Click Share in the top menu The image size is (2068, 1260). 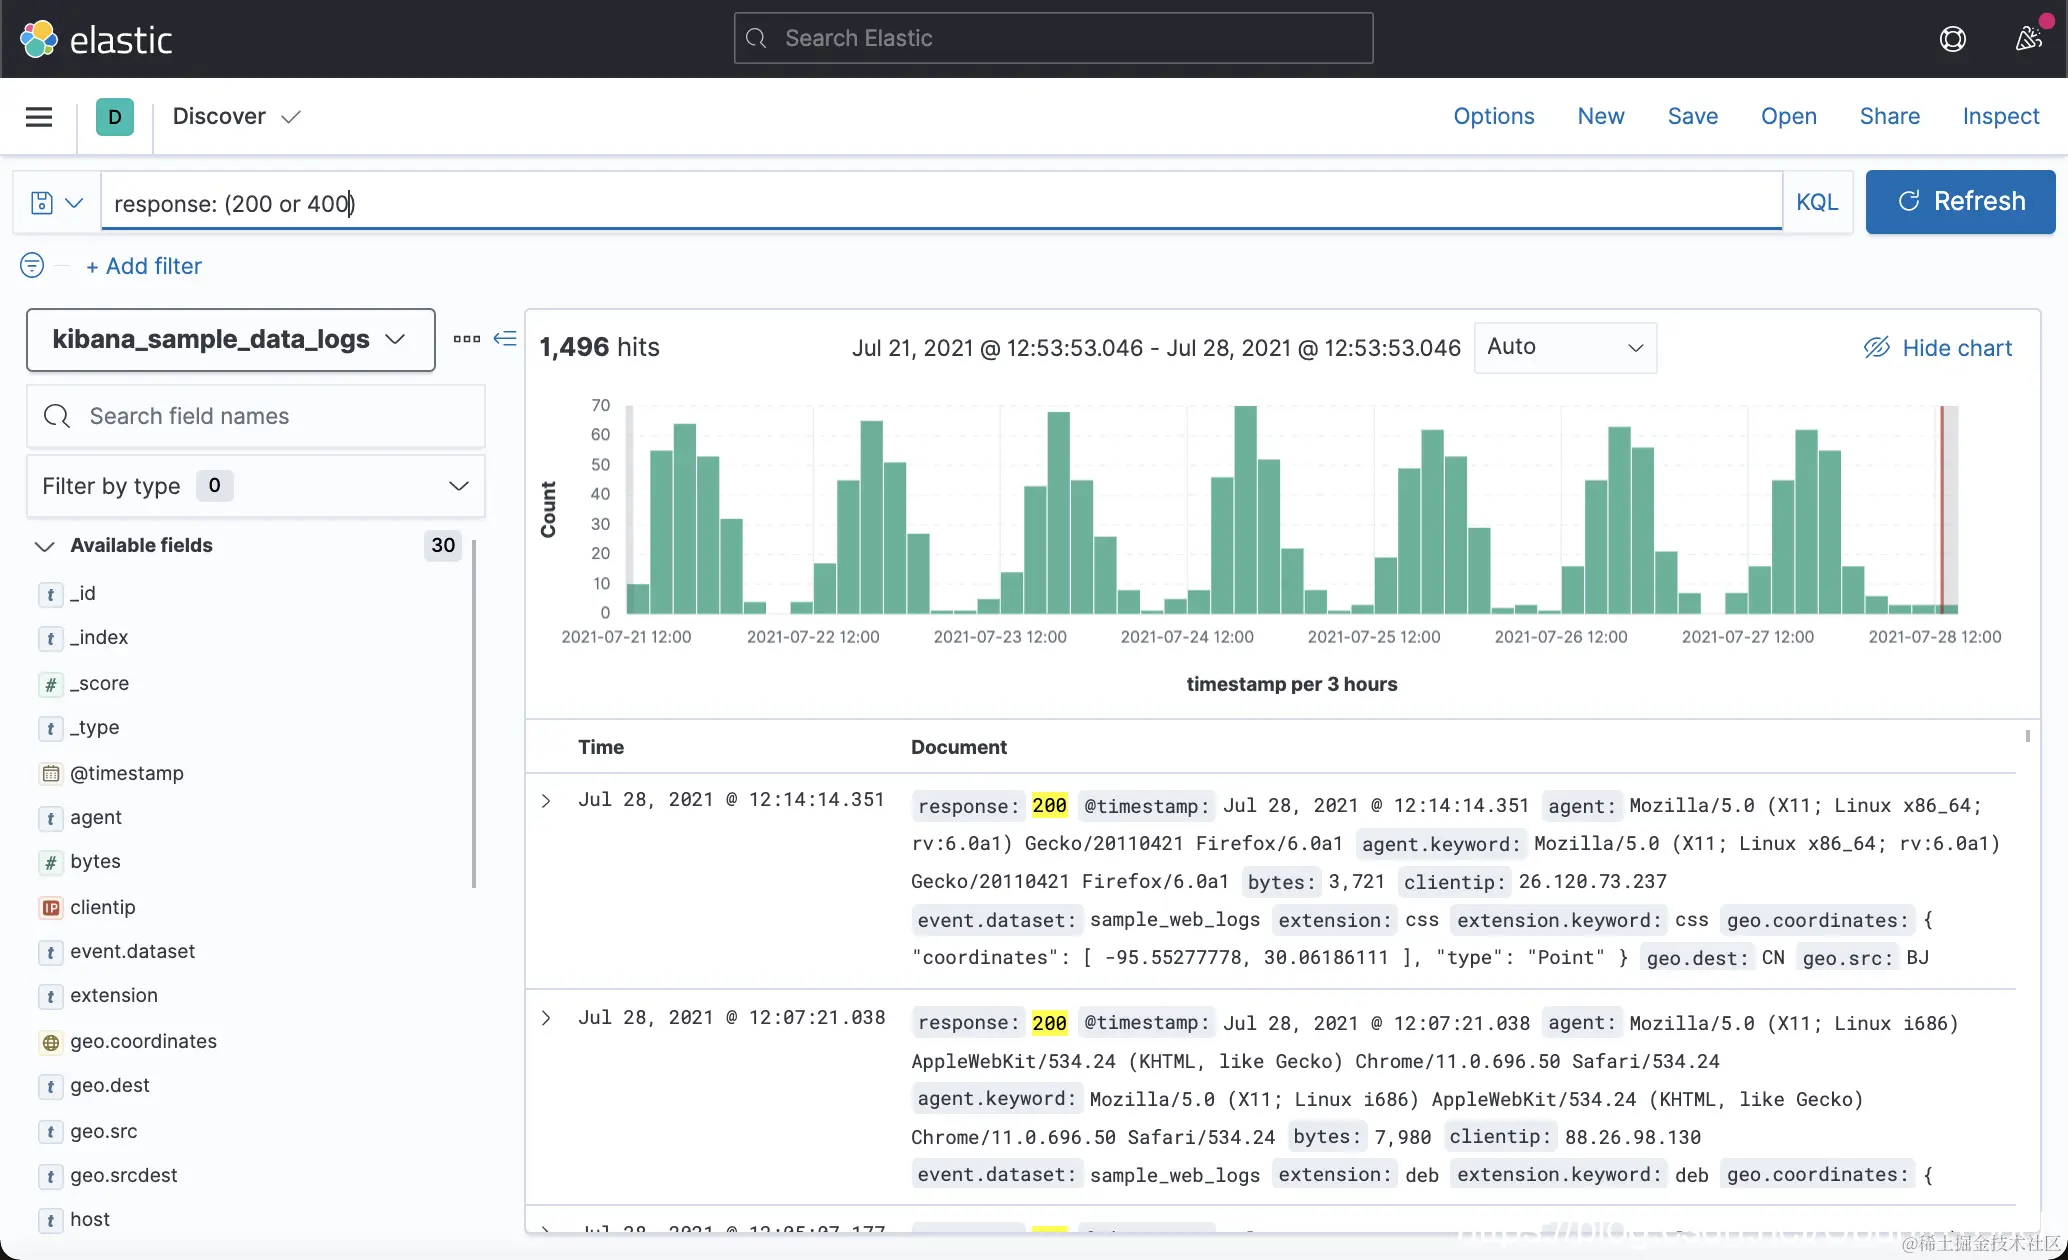coord(1889,116)
